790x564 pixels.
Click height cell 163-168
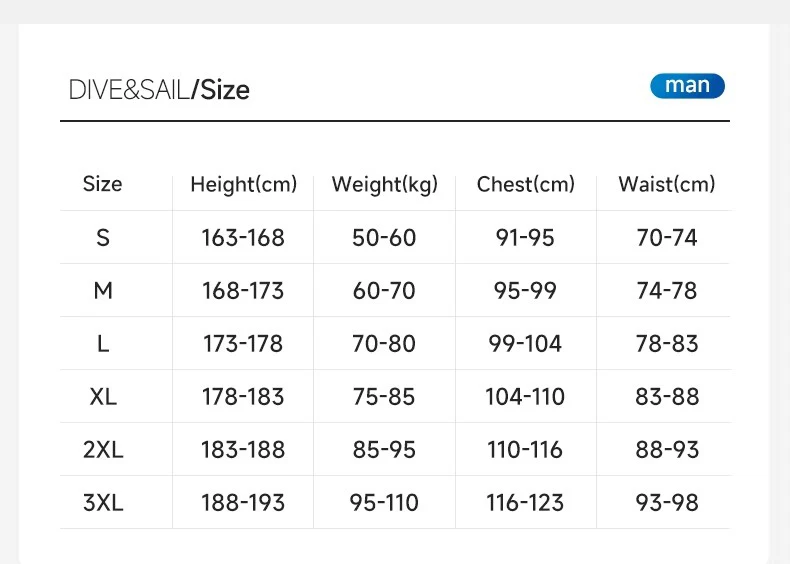point(243,237)
